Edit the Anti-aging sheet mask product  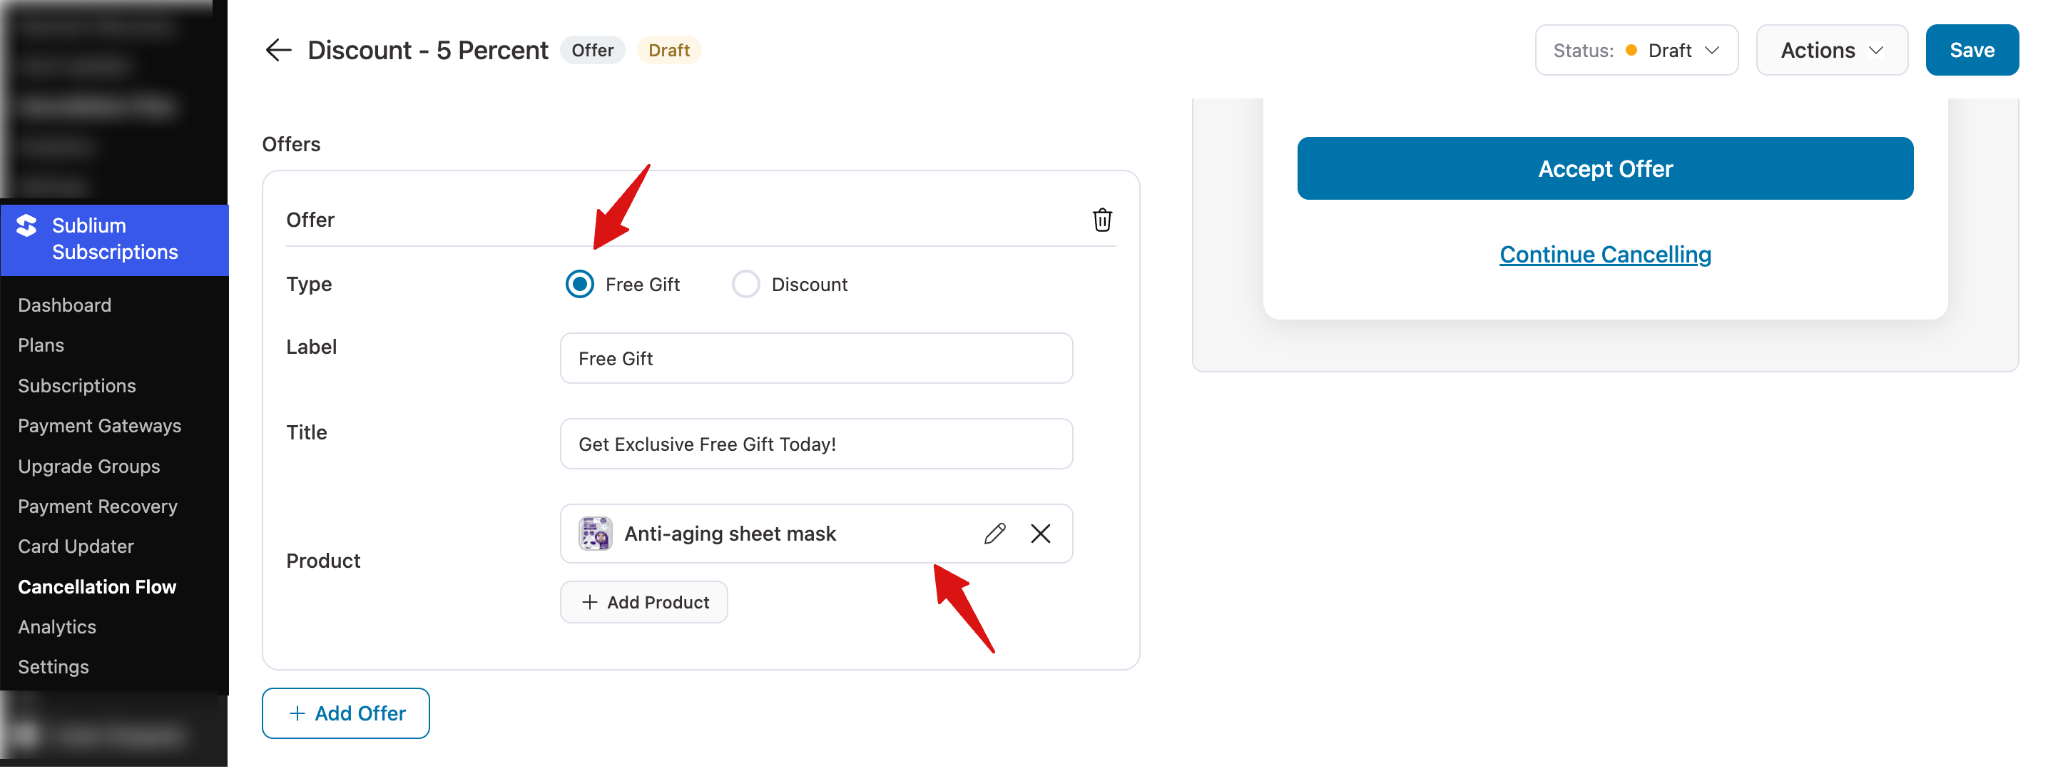tap(994, 534)
